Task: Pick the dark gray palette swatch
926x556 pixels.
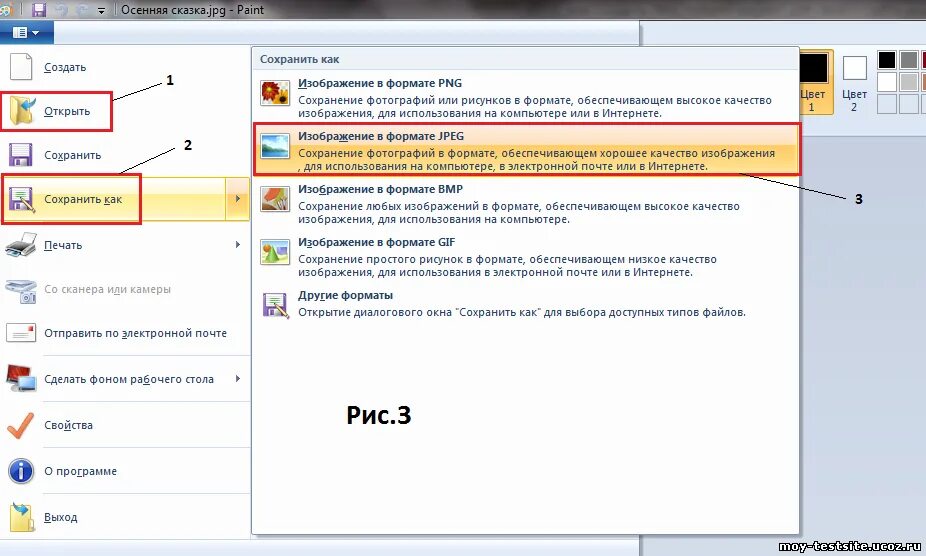Action: point(908,60)
